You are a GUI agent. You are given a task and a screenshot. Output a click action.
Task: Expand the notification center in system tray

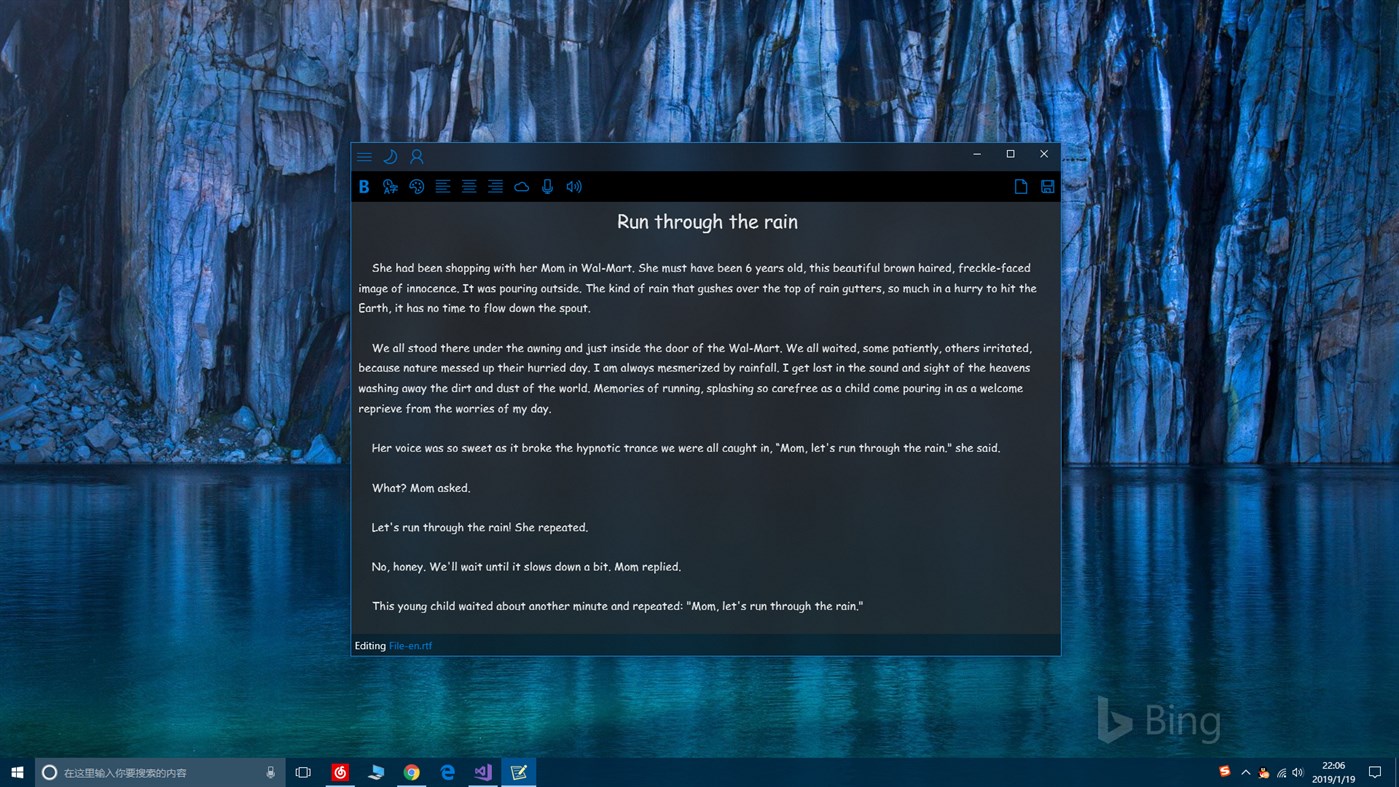coord(1376,772)
